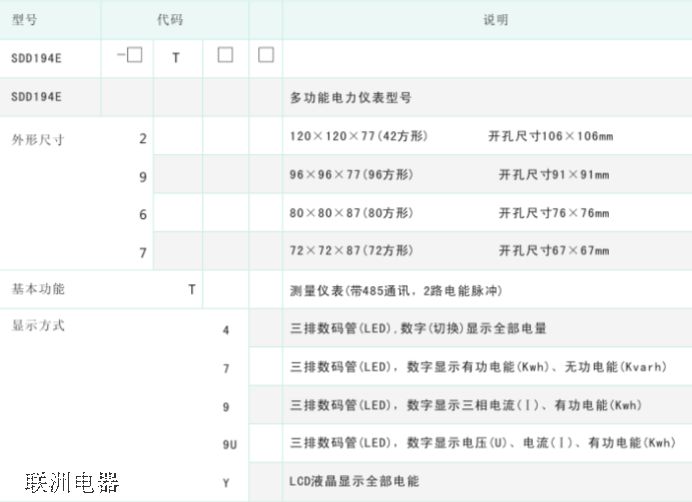This screenshot has height=502, width=692.
Task: Check the first empty box after the dash
Action: point(134,56)
